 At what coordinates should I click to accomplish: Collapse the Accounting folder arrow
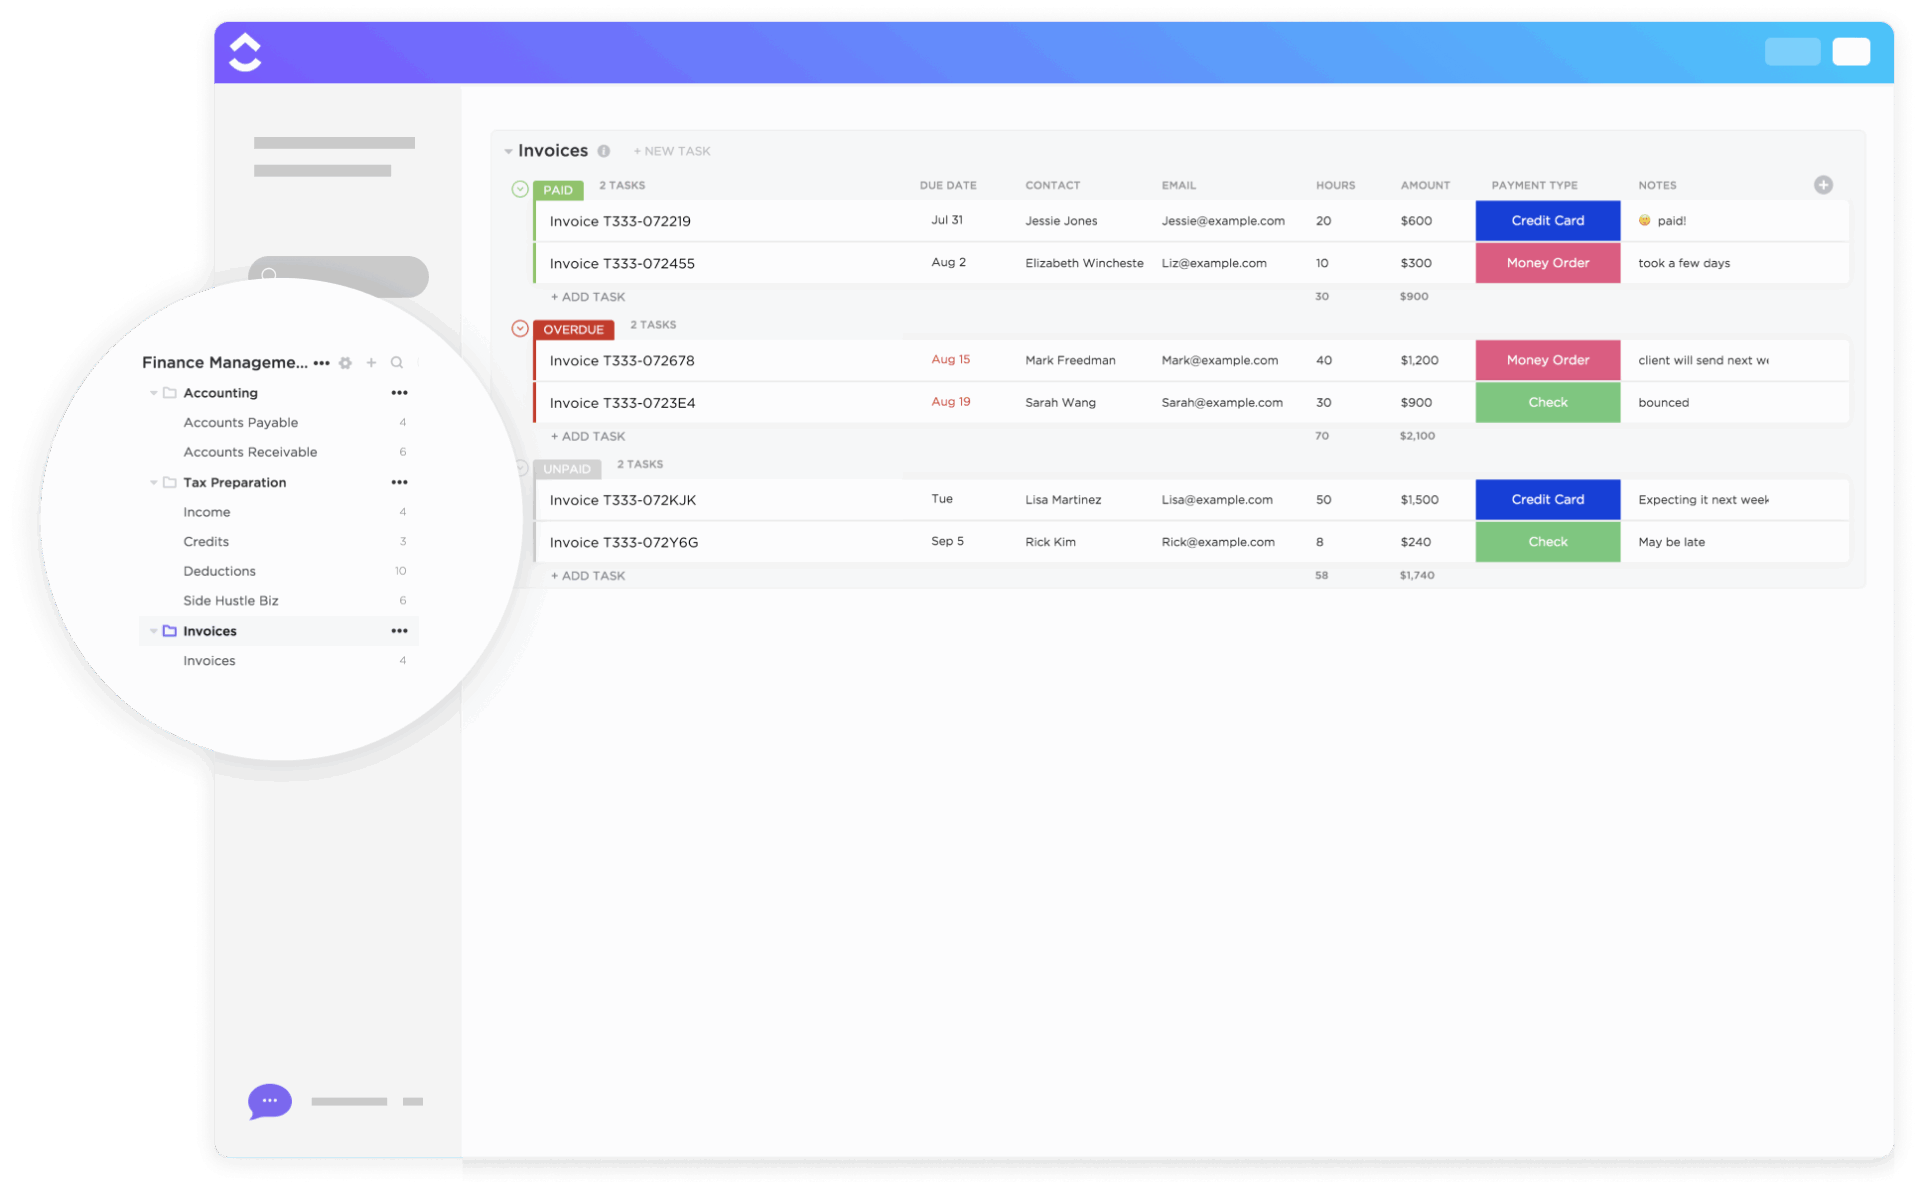153,393
